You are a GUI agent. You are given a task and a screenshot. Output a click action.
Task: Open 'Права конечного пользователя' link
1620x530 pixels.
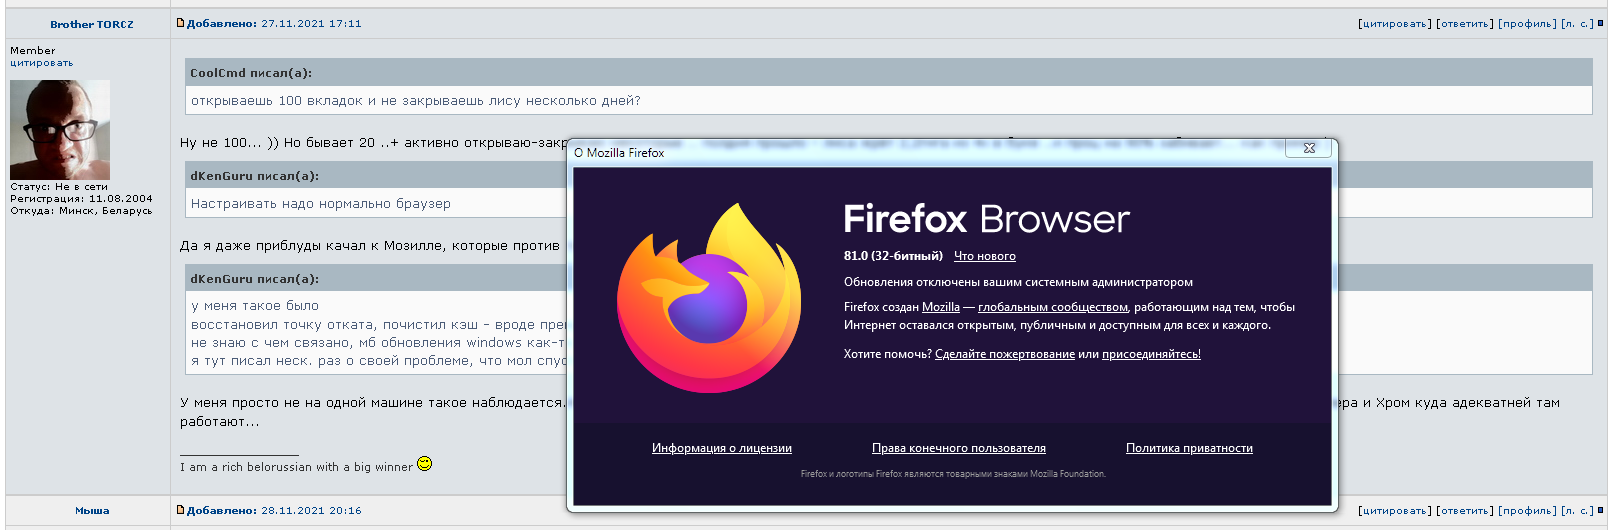(959, 448)
